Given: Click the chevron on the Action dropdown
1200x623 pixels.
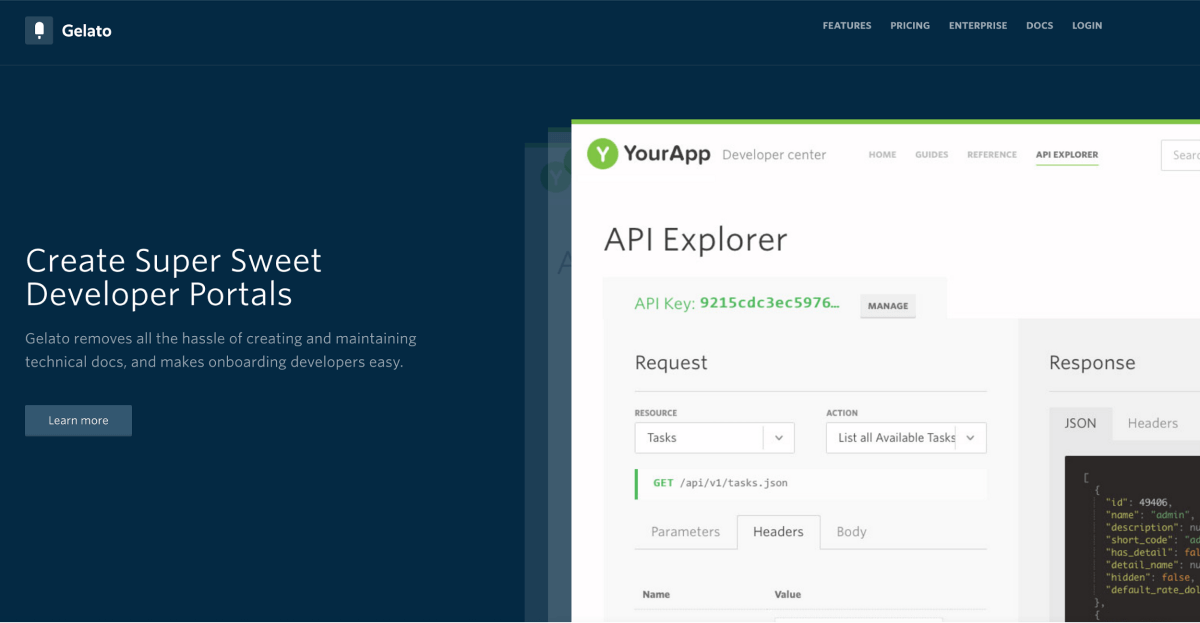Looking at the screenshot, I should click(x=970, y=438).
